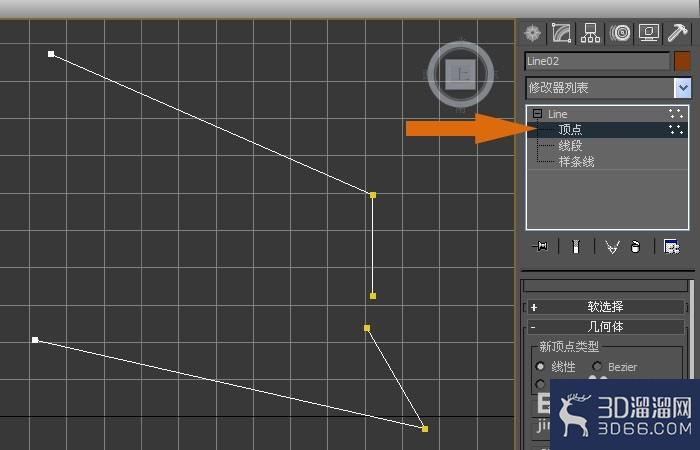Open the Motion panel tab

tap(620, 33)
